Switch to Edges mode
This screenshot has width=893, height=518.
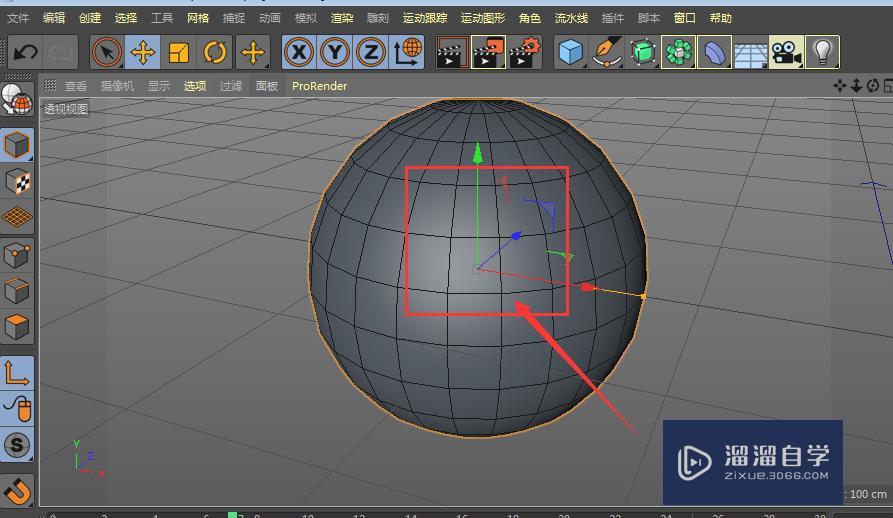17,291
